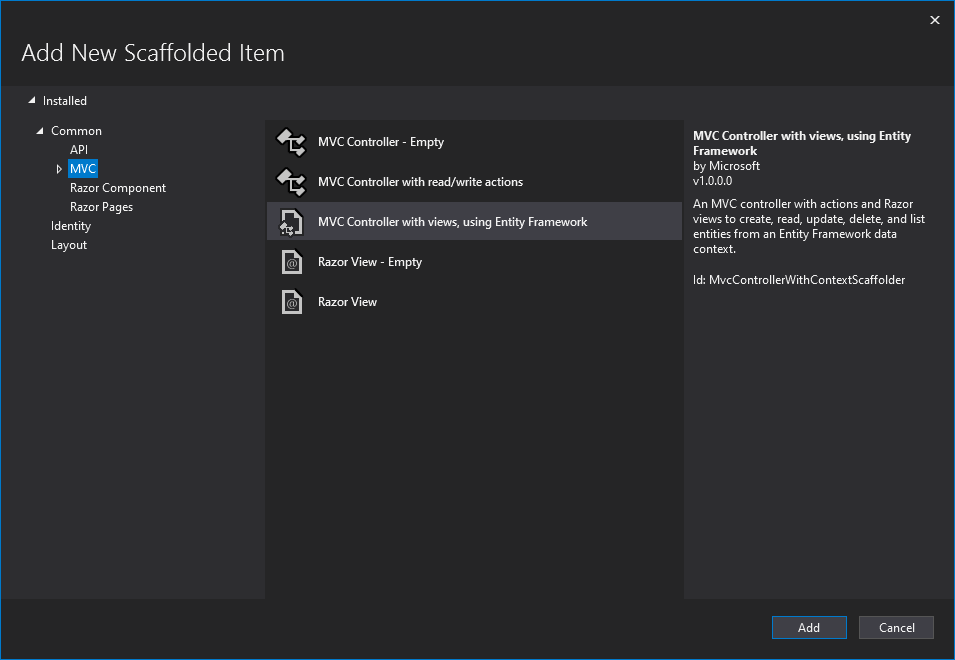The height and width of the screenshot is (660, 955).
Task: Choose Razor Pages in the tree
Action: click(101, 207)
